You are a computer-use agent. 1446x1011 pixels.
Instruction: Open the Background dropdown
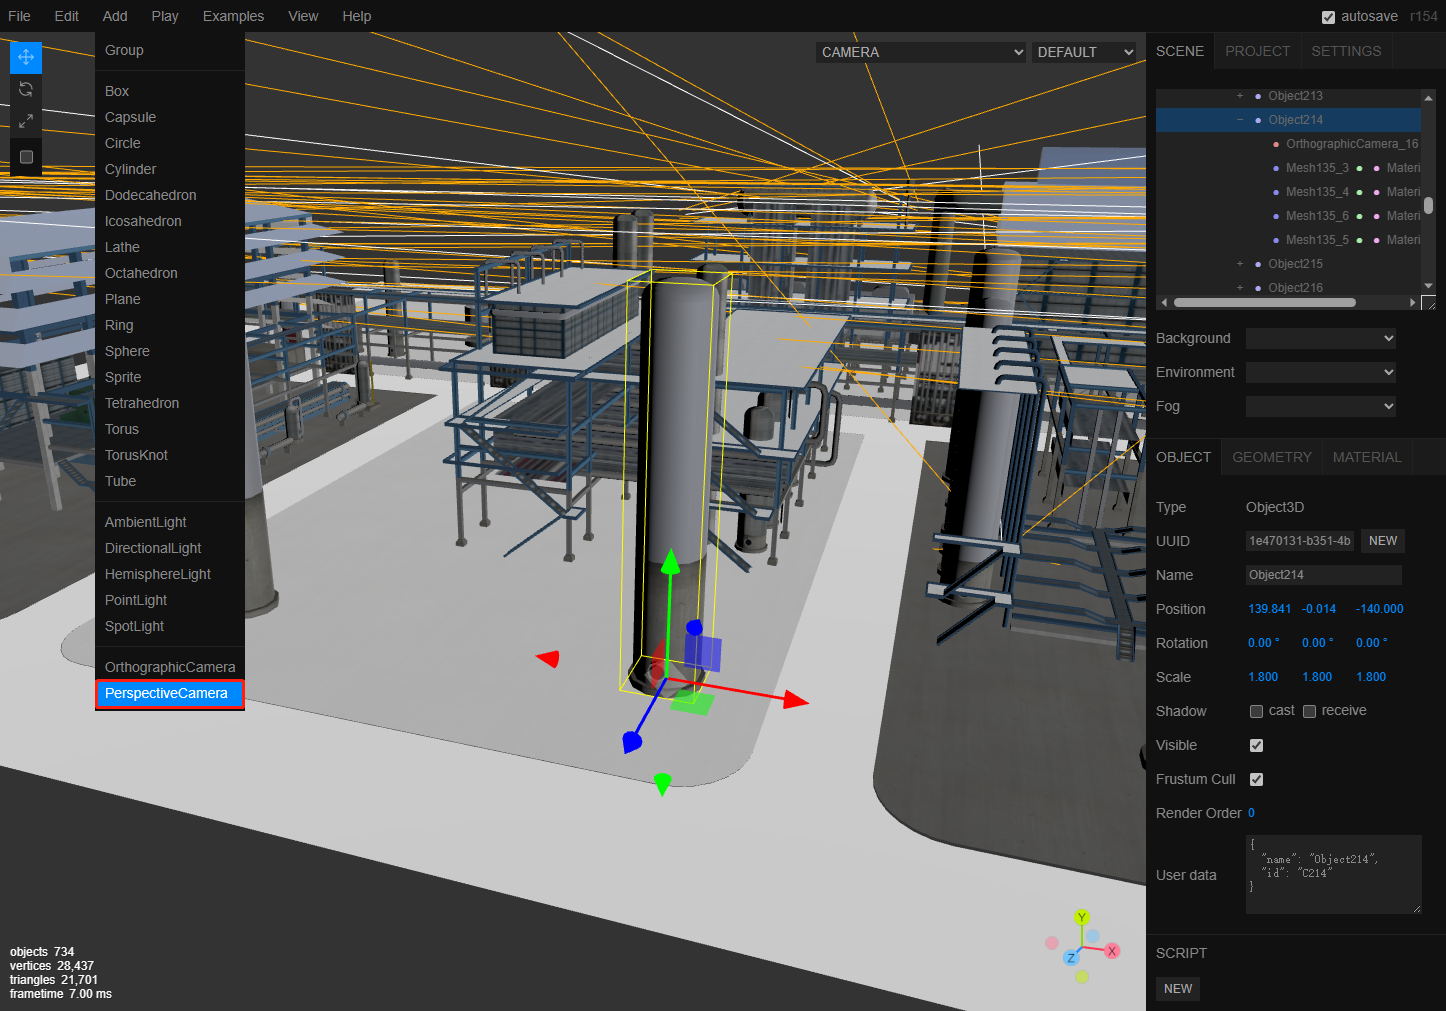coord(1320,338)
